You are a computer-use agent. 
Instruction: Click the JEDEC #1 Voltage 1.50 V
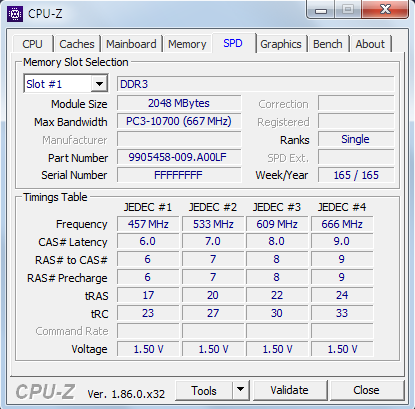tap(148, 349)
